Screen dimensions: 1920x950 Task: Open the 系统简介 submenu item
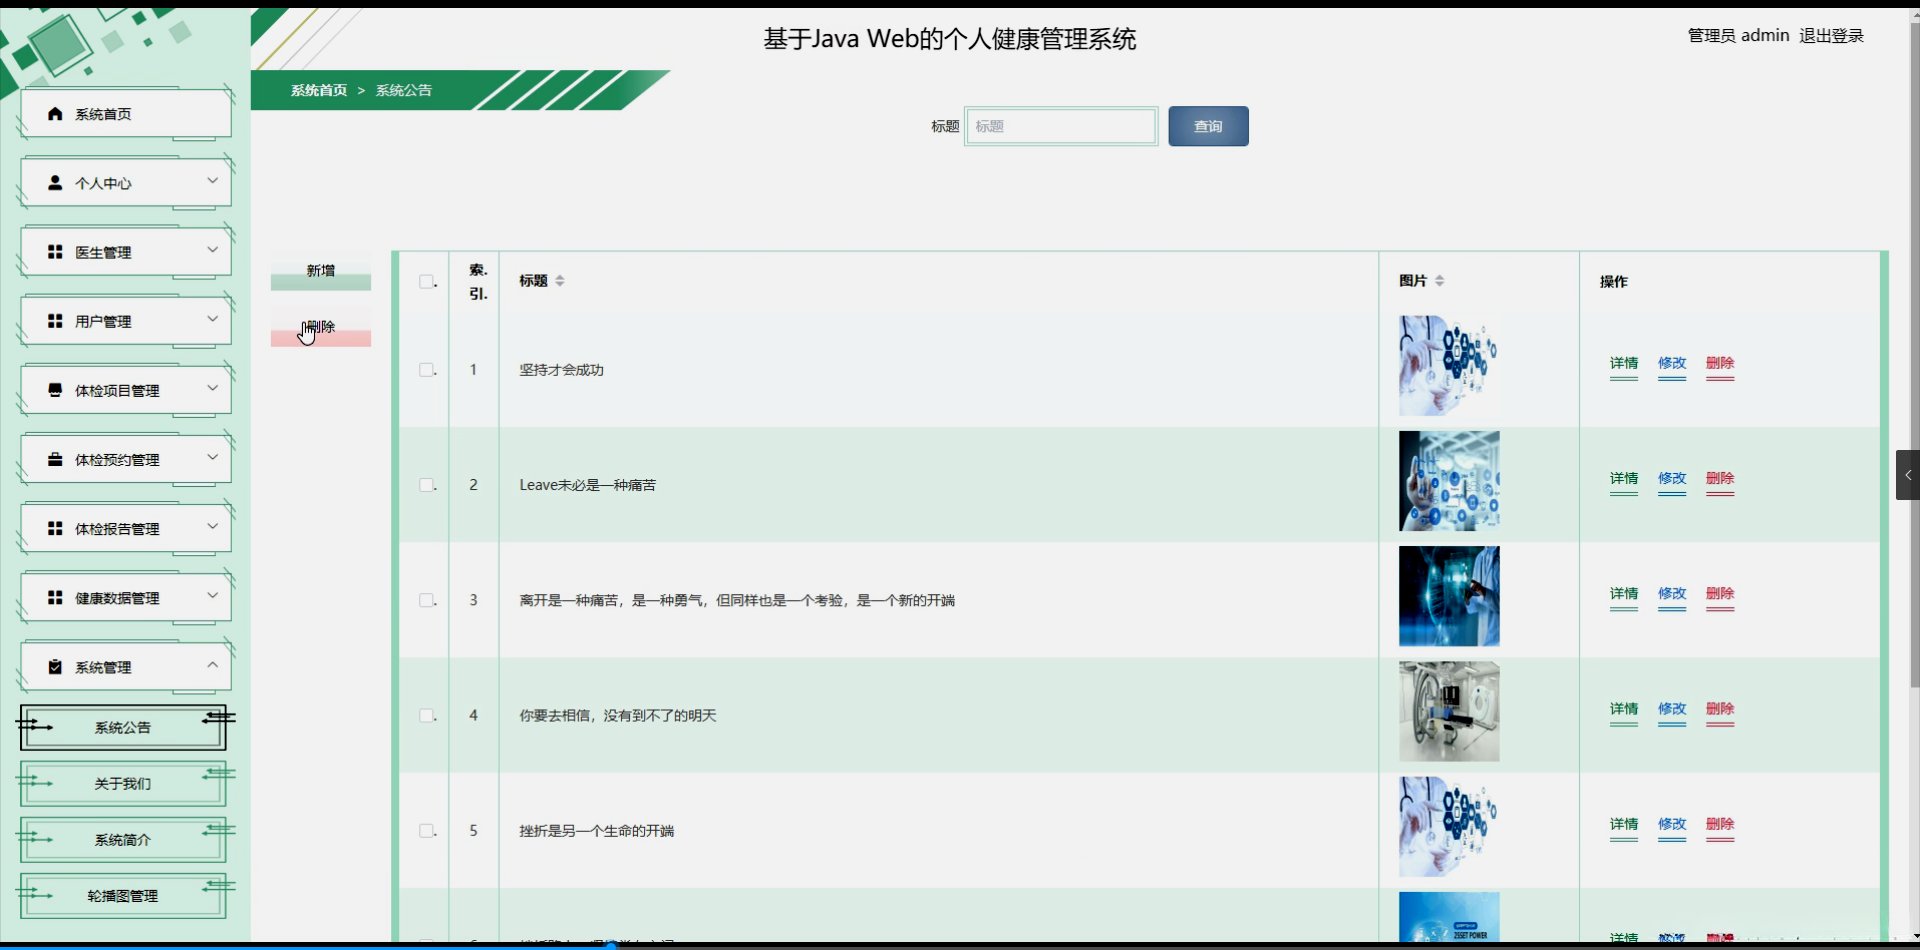pos(123,840)
